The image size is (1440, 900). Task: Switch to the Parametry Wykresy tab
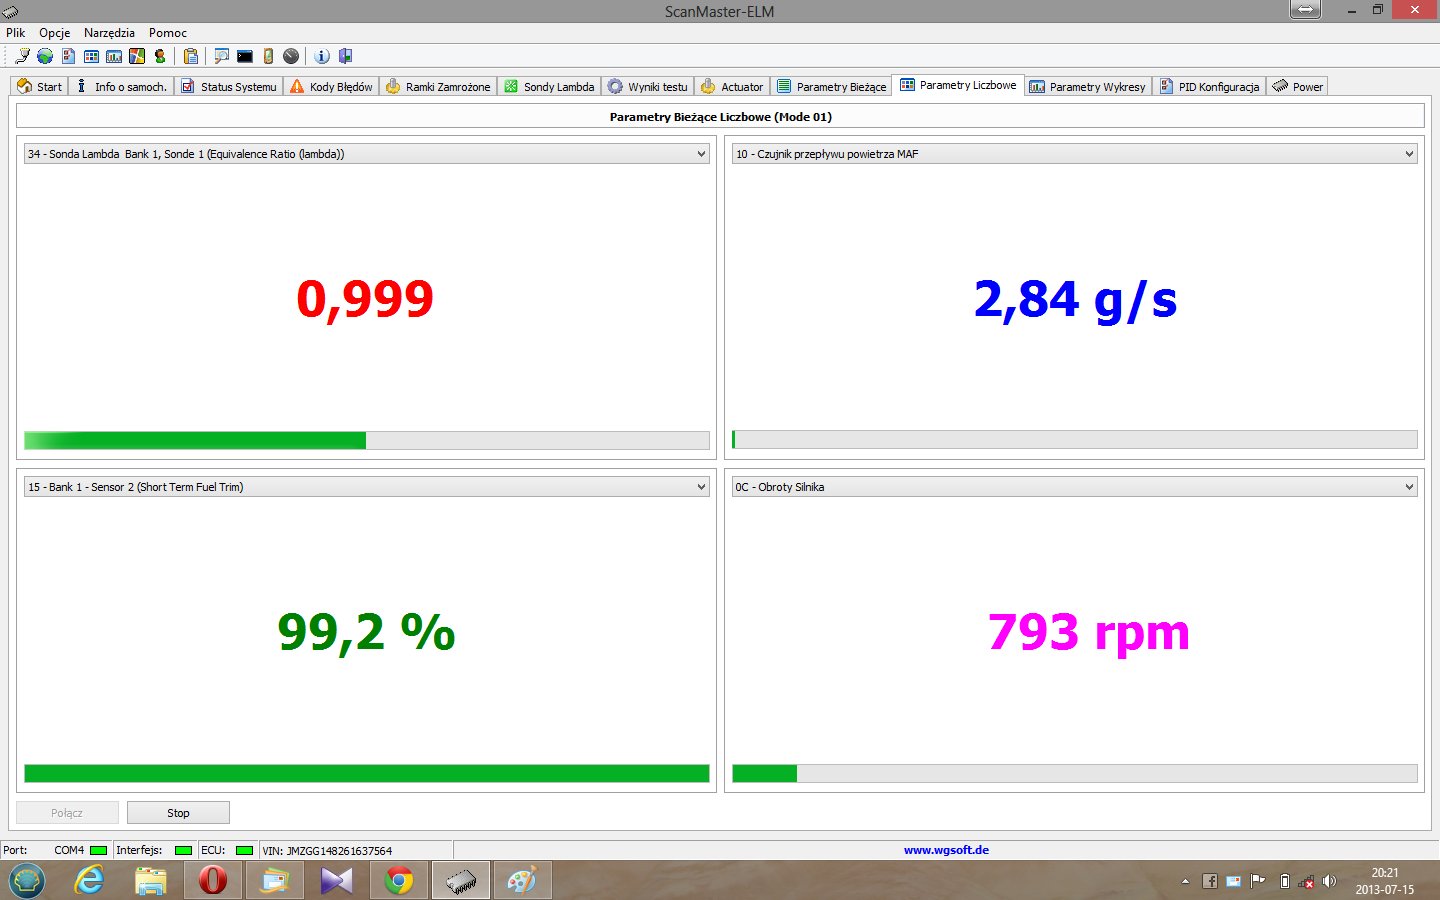tap(1088, 87)
